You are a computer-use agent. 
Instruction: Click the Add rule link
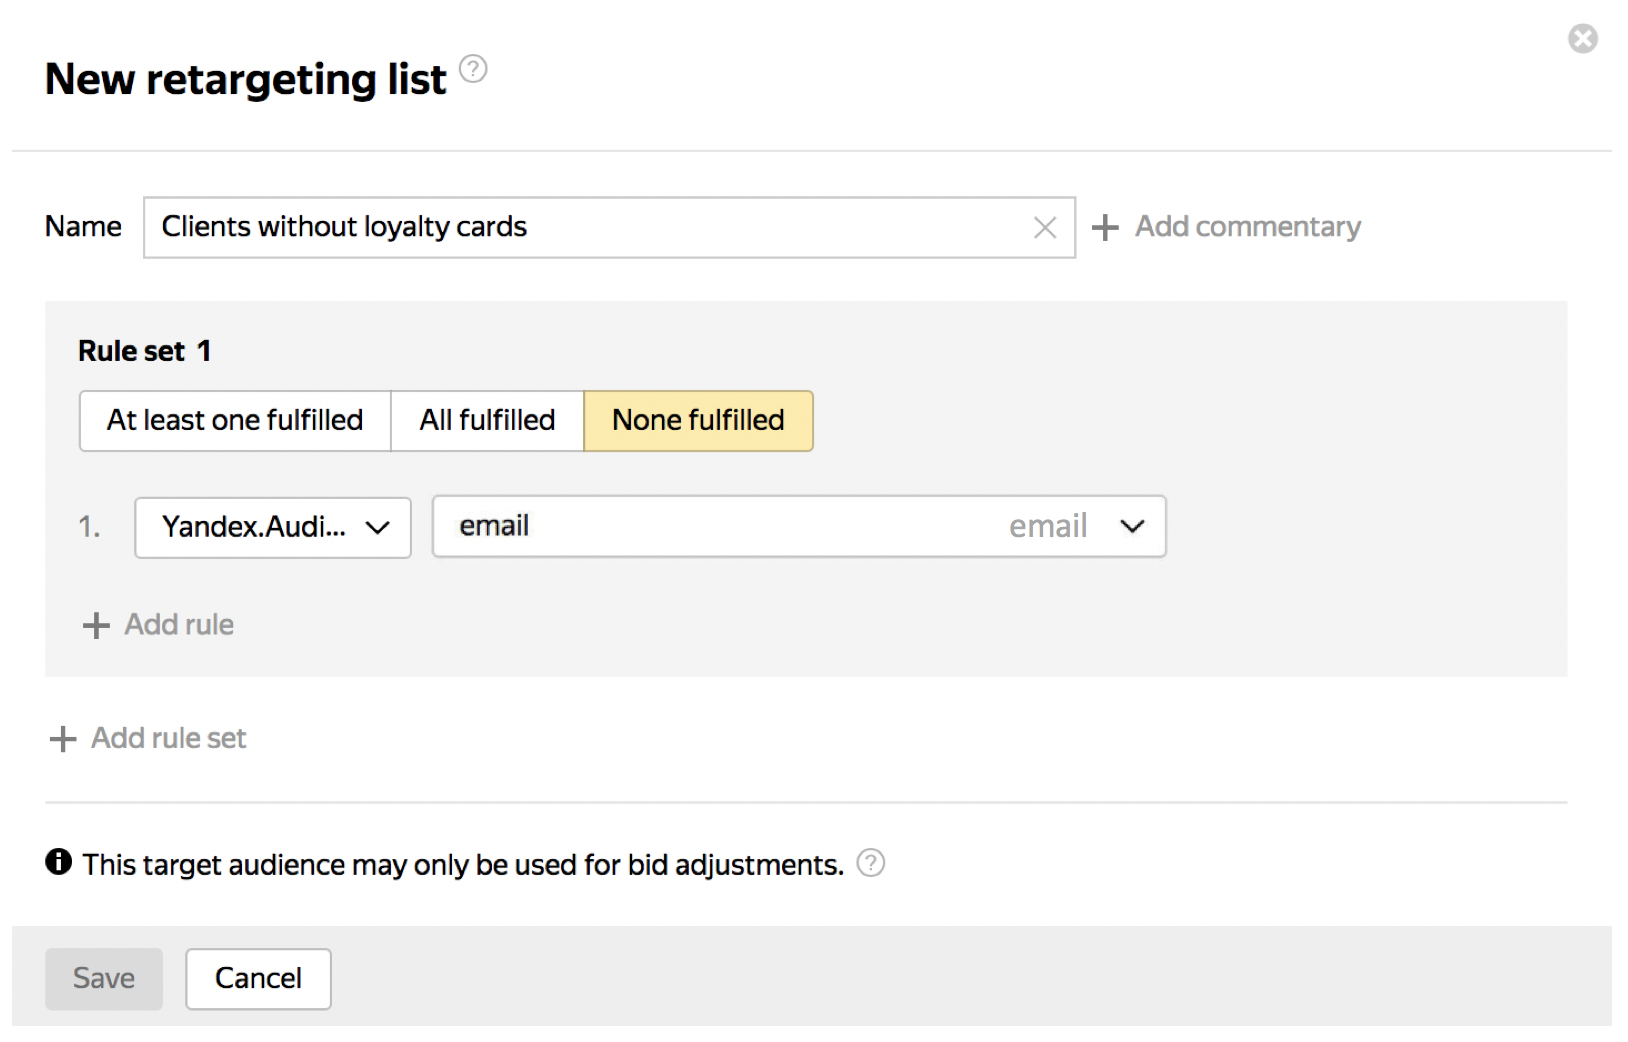pos(179,625)
